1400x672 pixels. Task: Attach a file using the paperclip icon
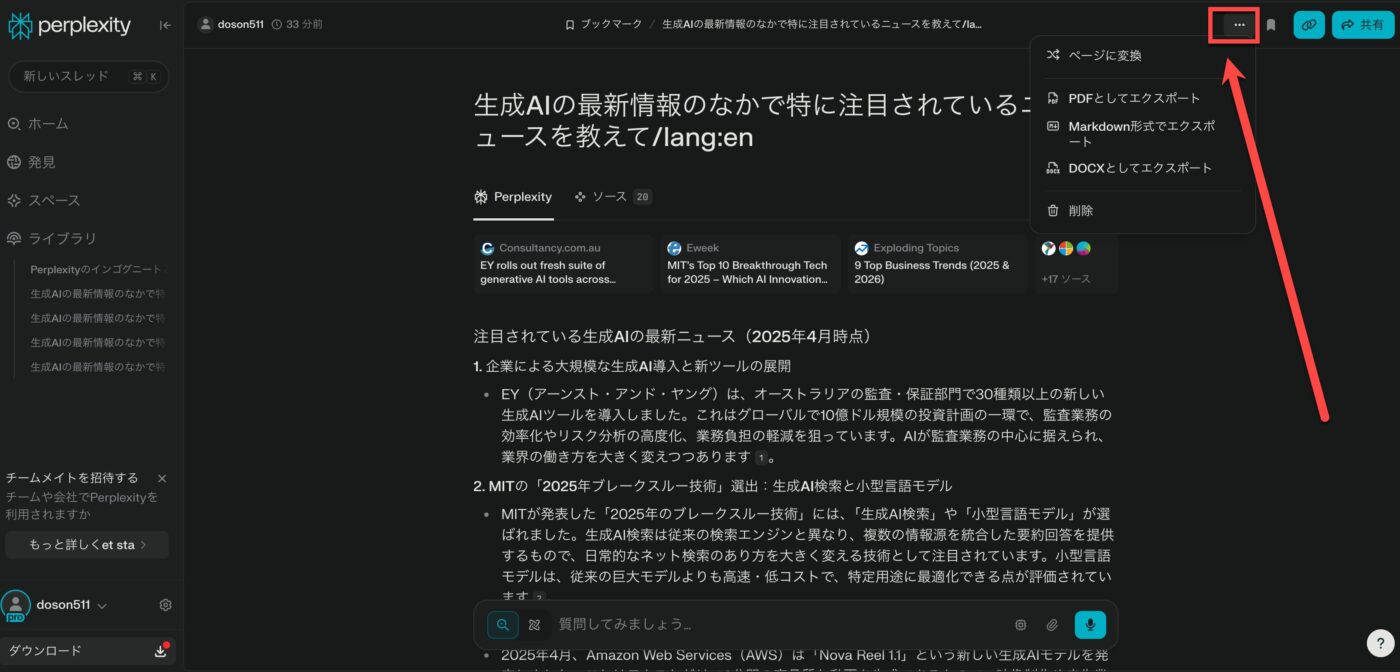click(1052, 625)
